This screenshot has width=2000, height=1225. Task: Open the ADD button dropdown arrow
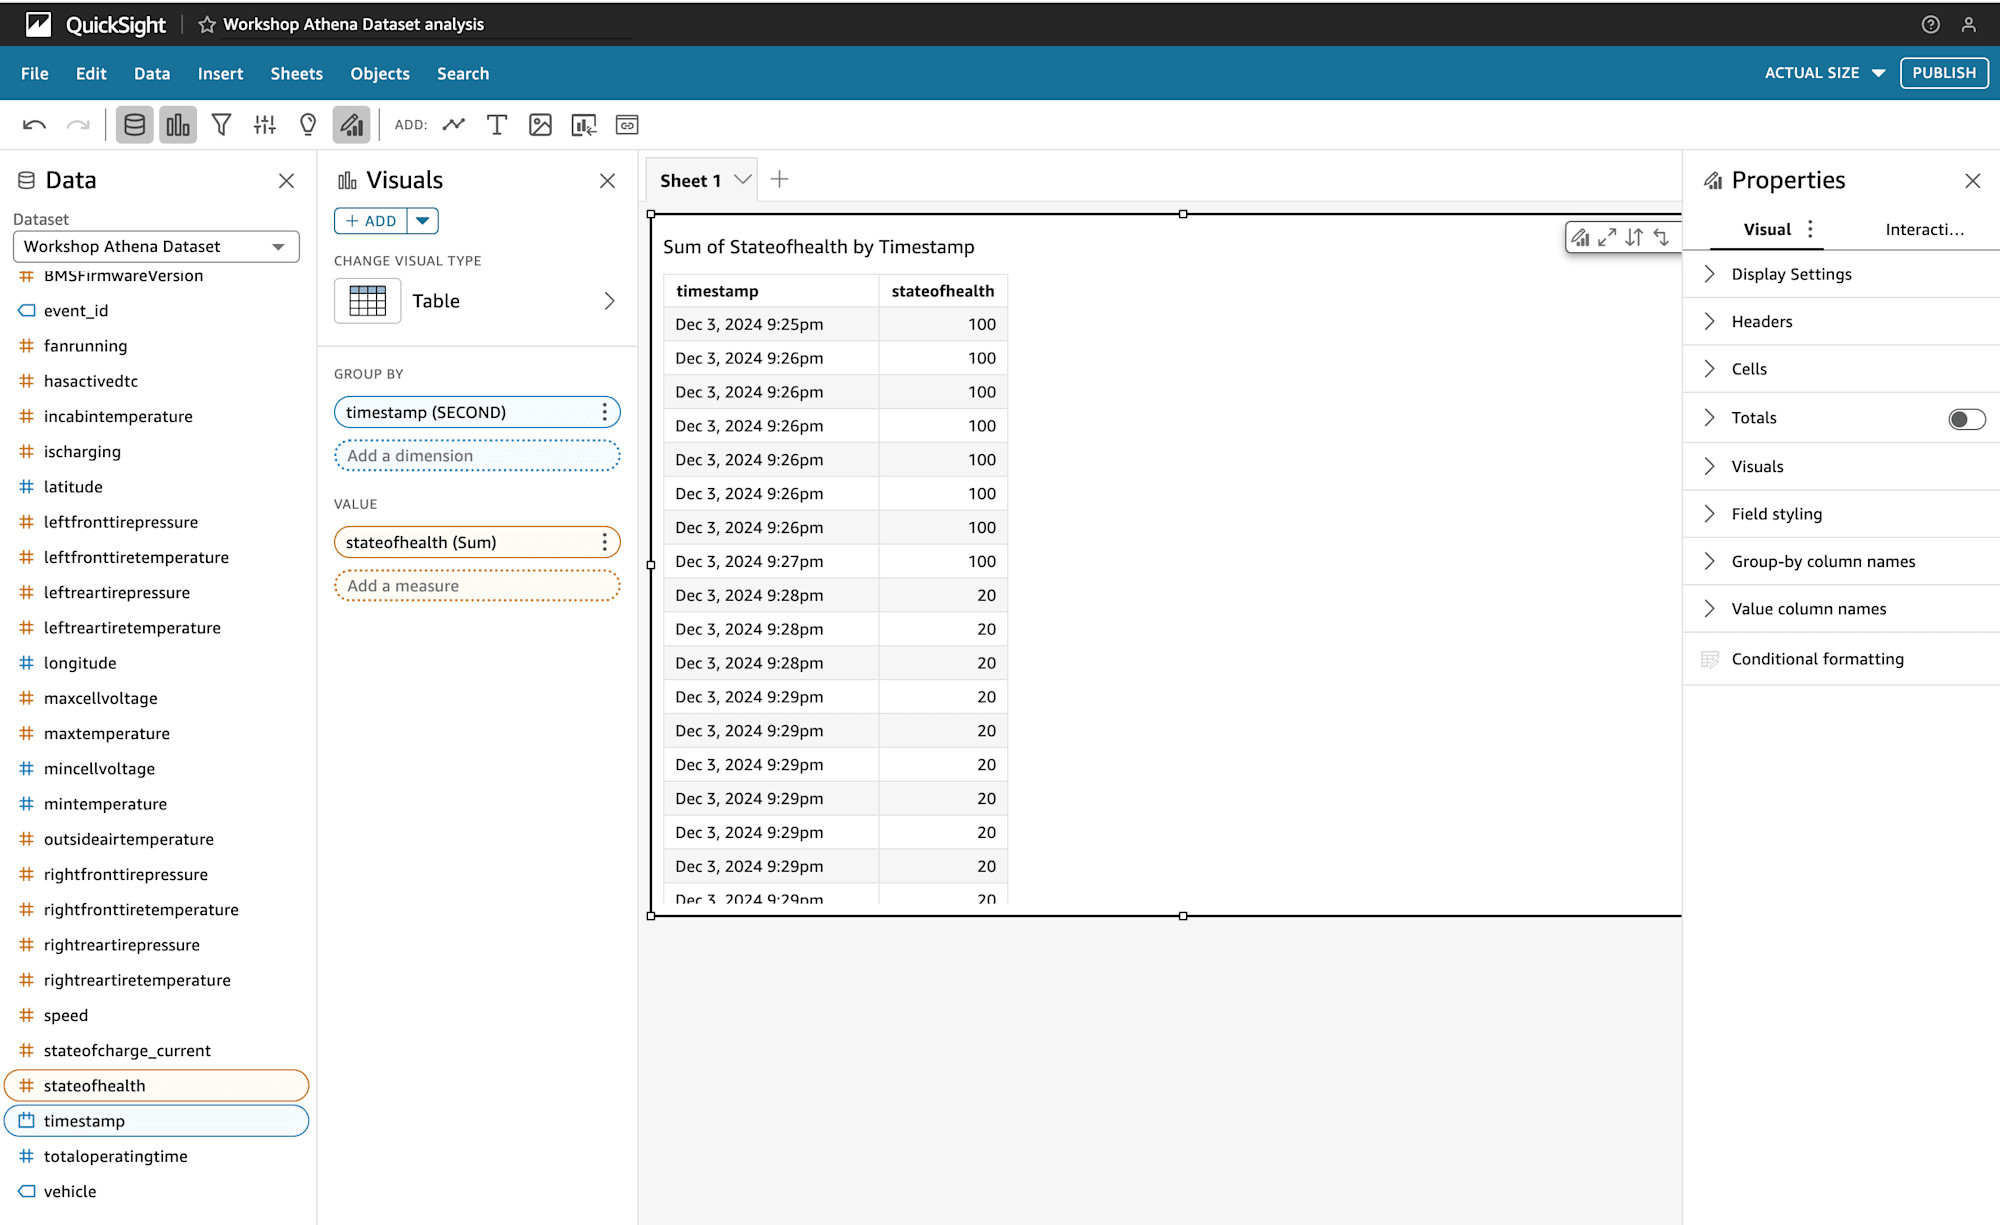click(x=423, y=221)
